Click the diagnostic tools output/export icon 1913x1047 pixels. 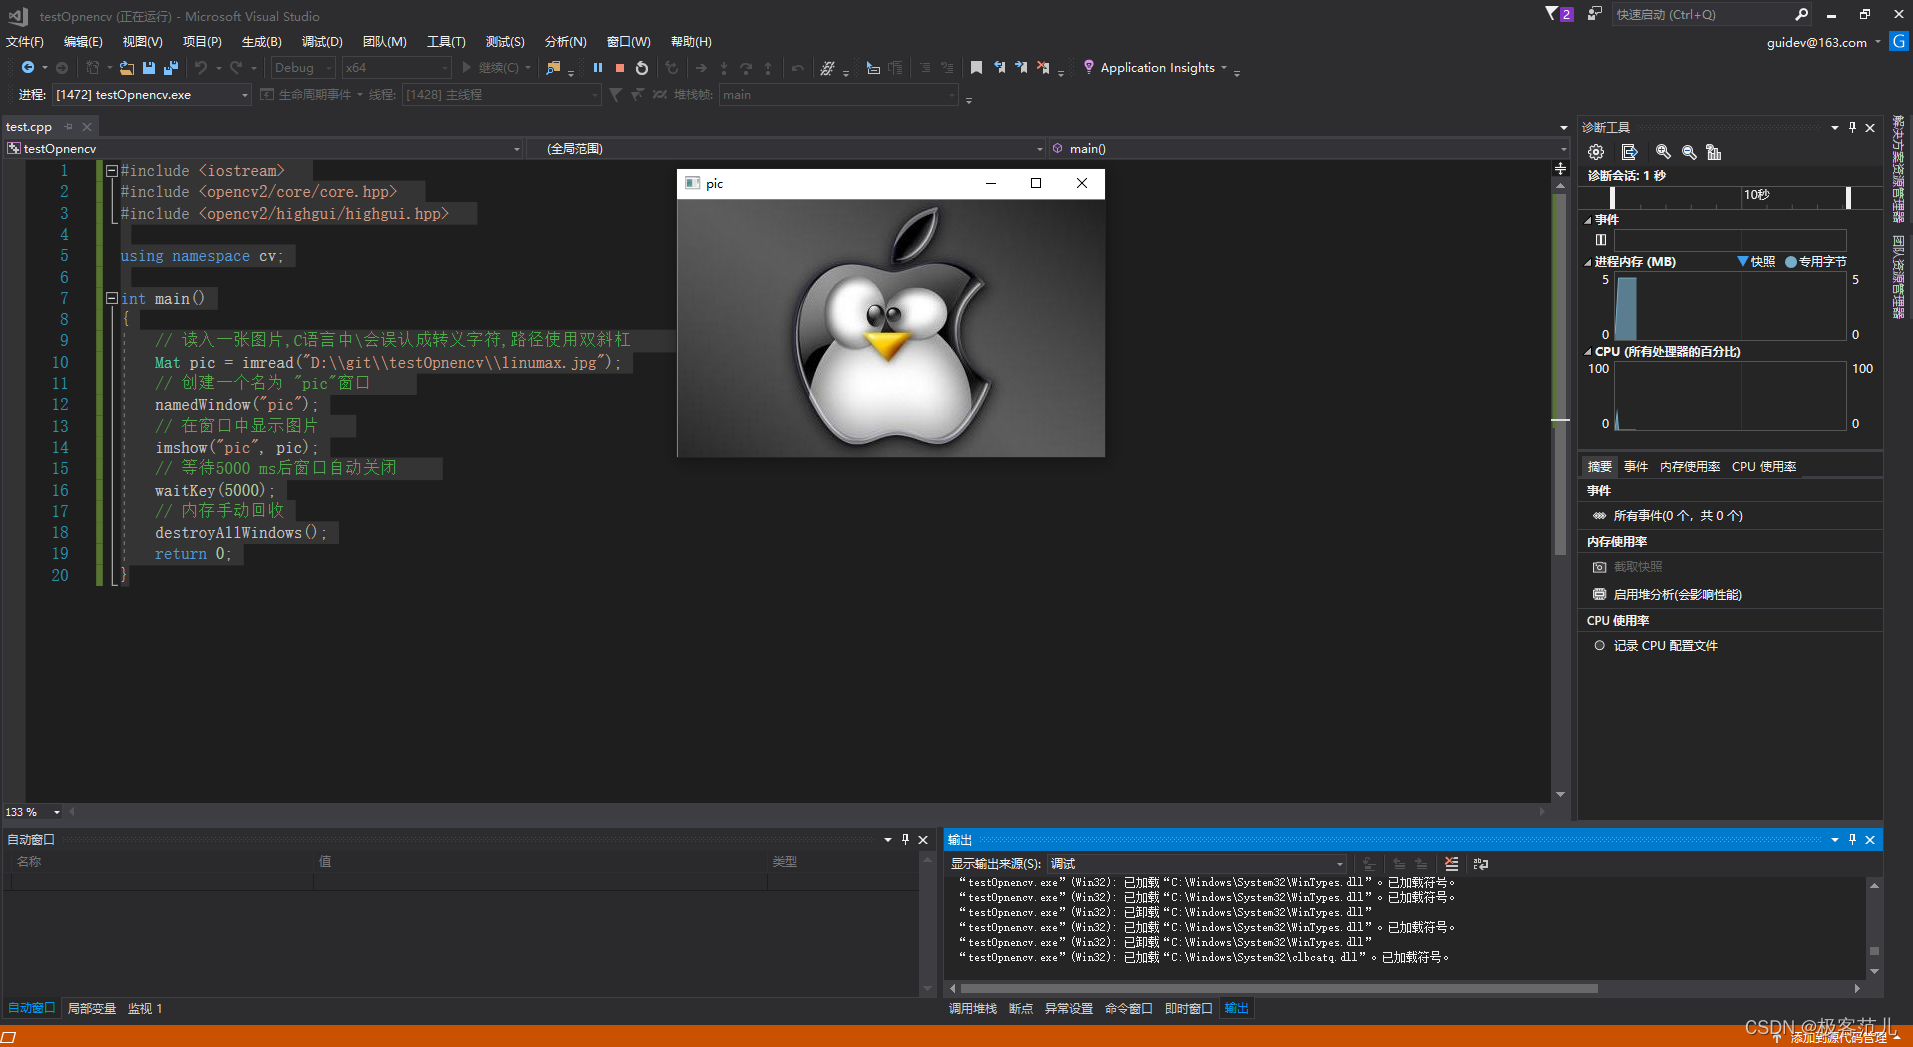(x=1629, y=152)
